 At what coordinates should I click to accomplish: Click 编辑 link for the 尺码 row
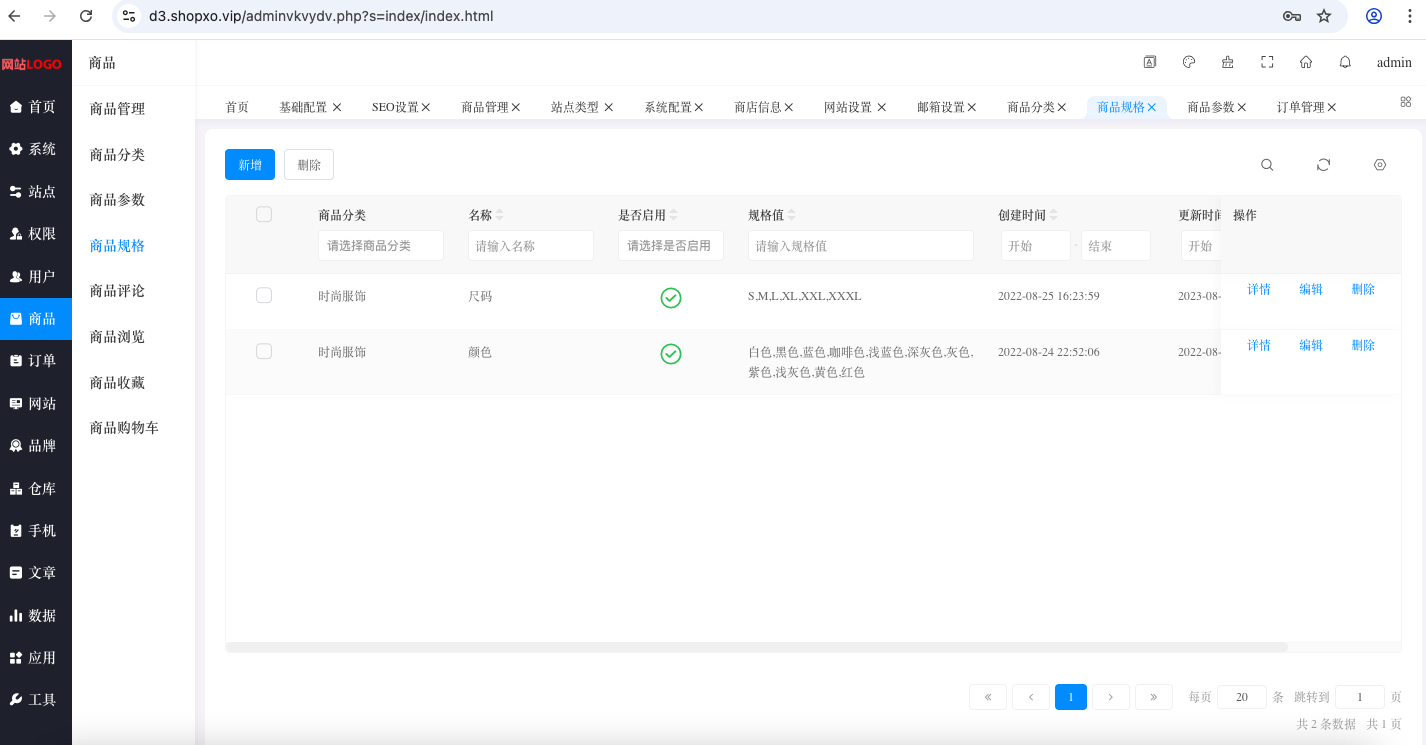click(x=1311, y=289)
